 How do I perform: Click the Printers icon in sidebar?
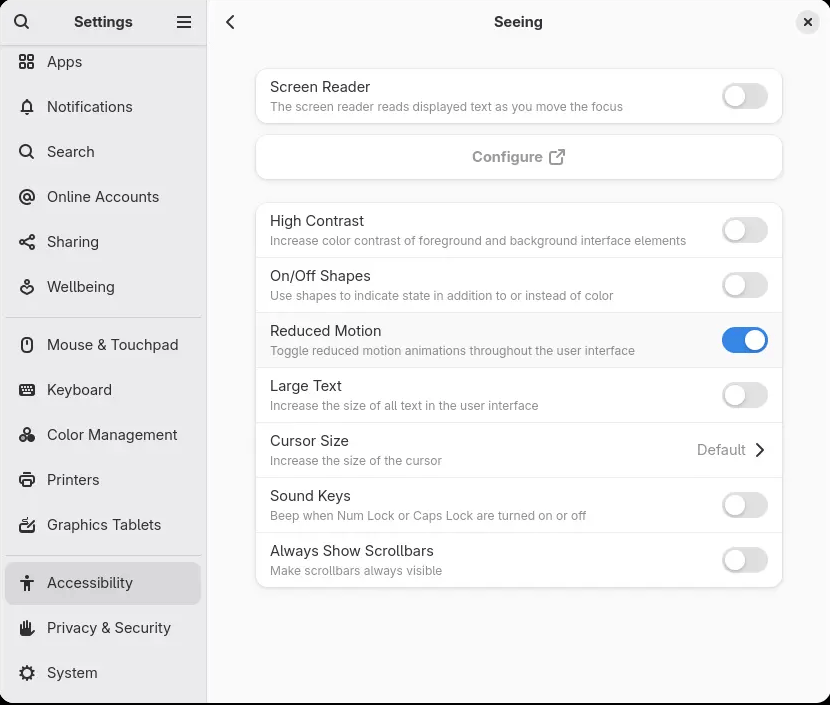(x=27, y=480)
